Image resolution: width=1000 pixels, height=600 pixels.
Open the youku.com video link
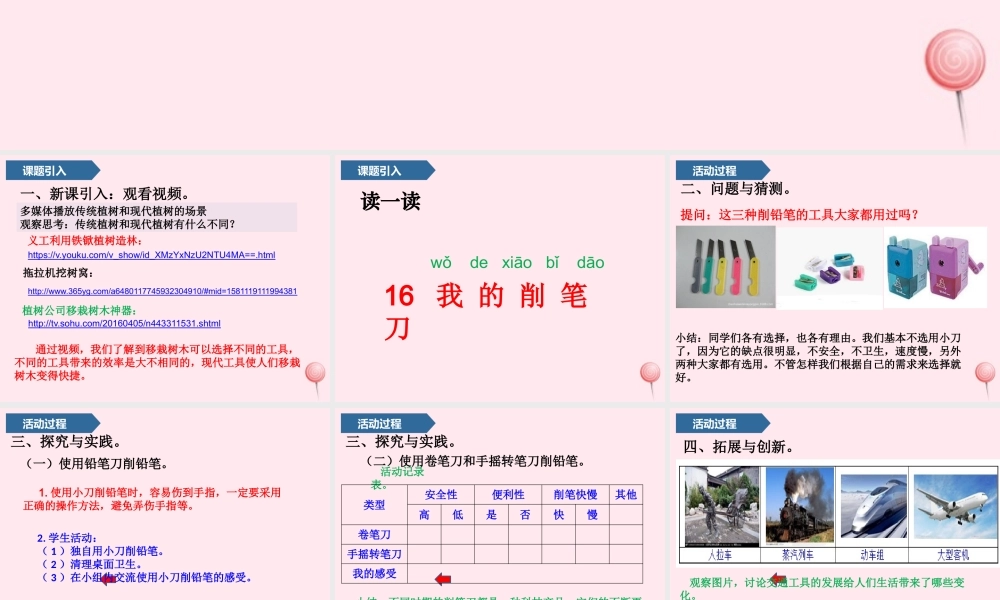151,255
